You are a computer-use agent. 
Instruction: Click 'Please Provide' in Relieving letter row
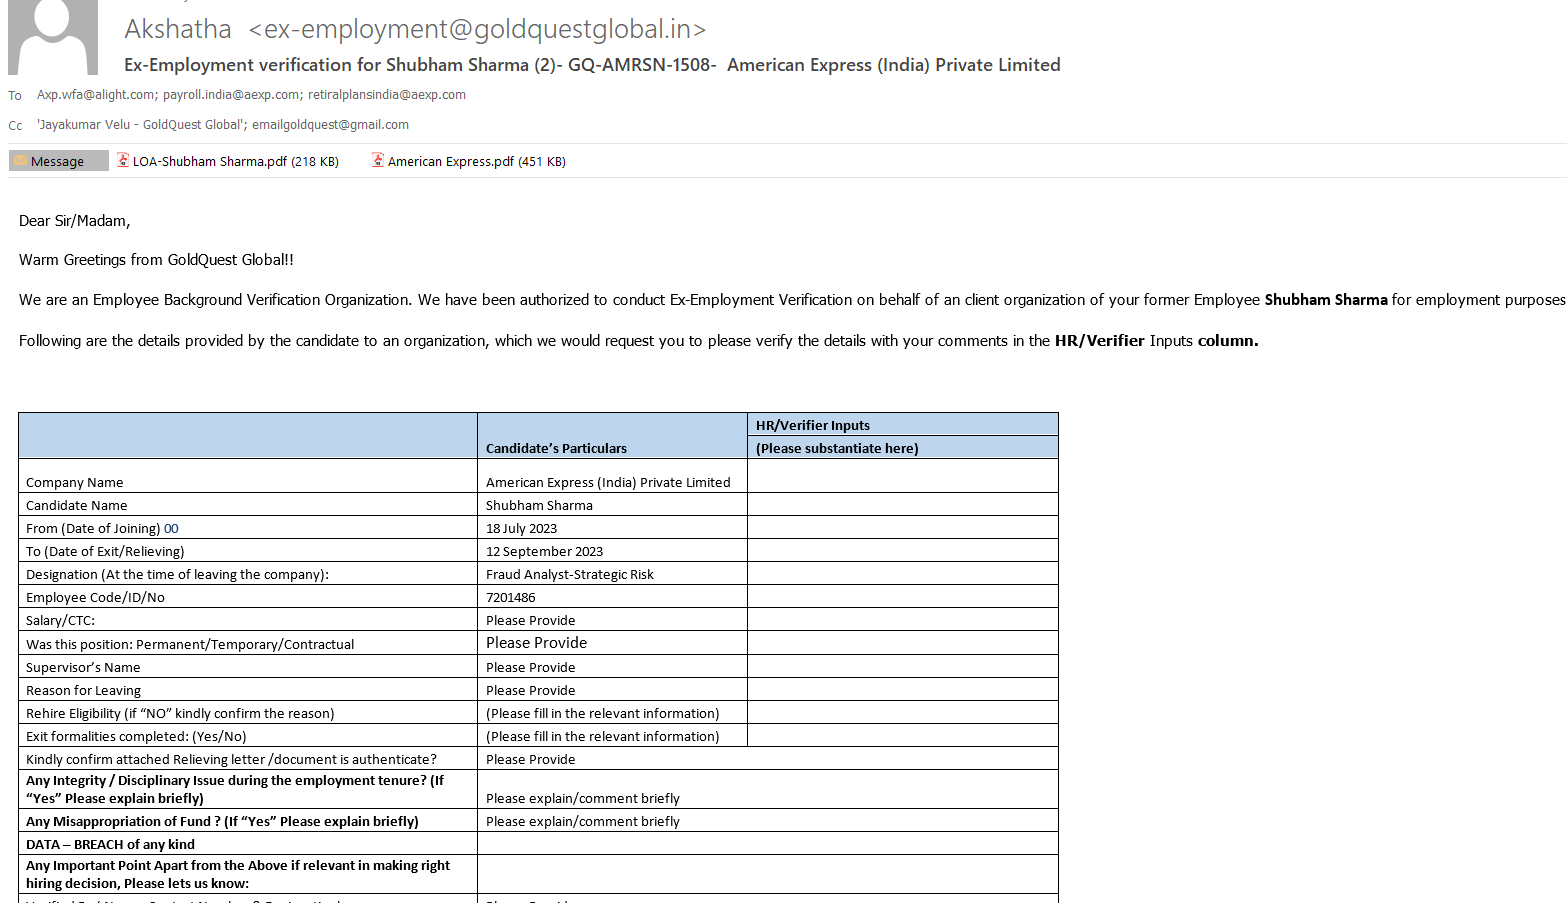[x=530, y=760]
